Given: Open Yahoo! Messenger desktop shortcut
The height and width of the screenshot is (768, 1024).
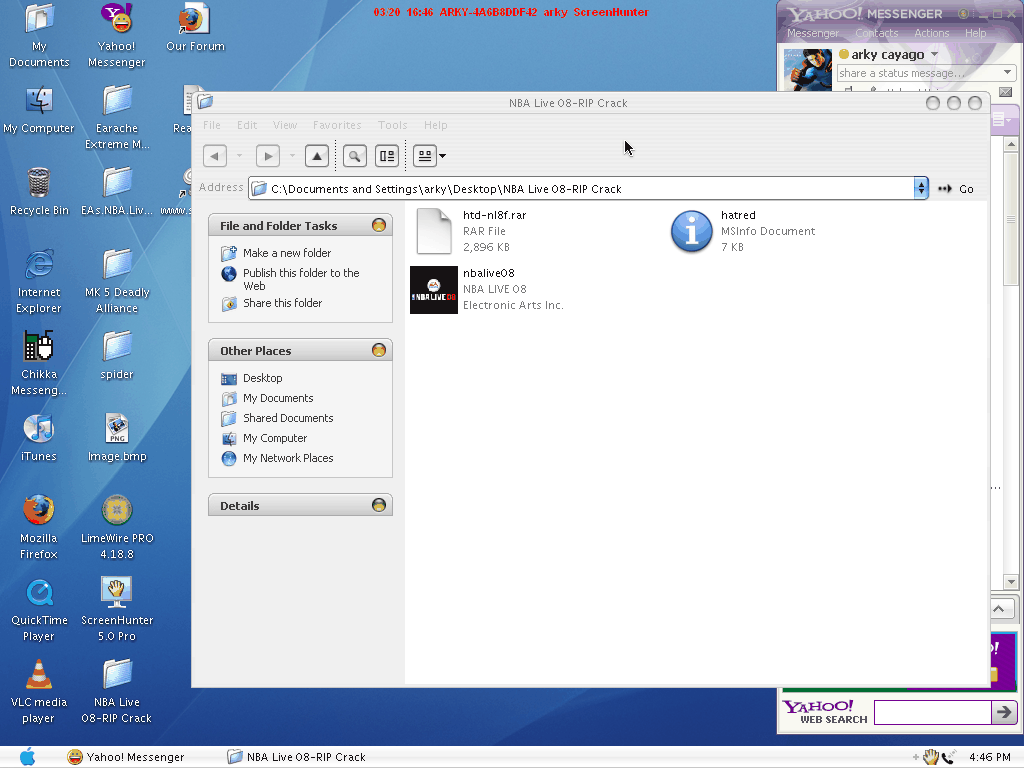Looking at the screenshot, I should click(117, 36).
